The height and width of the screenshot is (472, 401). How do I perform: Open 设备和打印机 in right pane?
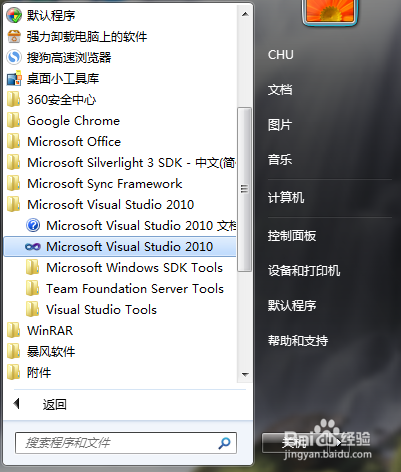(304, 271)
